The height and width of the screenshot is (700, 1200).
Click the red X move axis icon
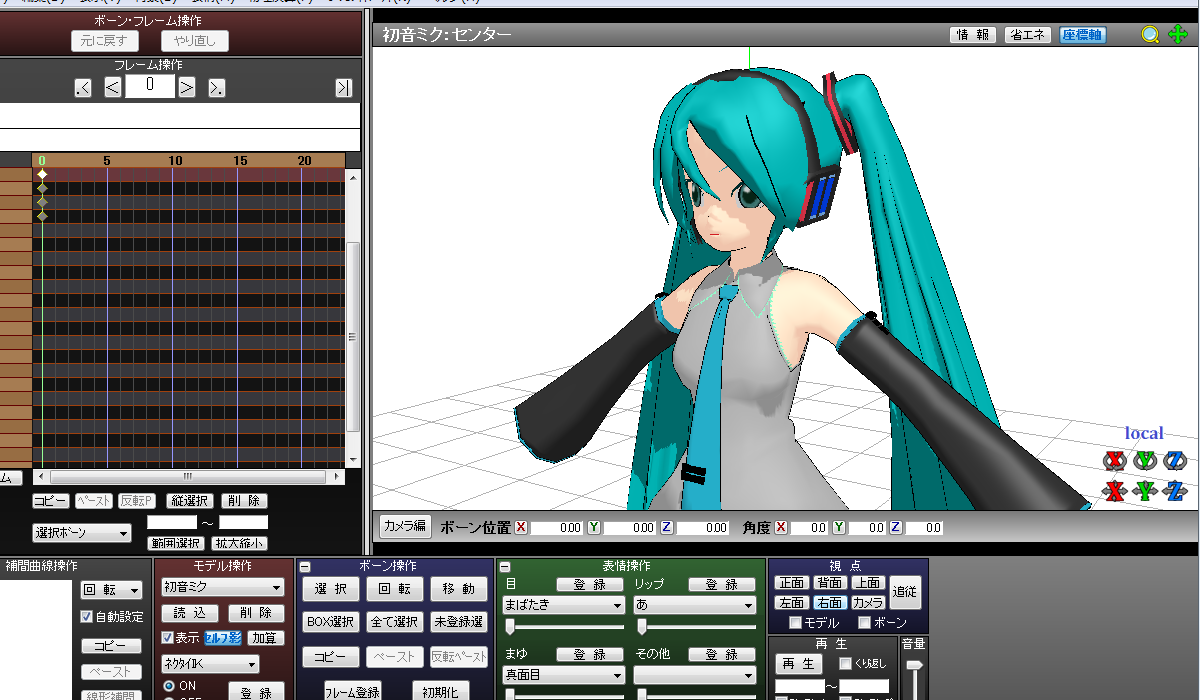click(x=1114, y=491)
